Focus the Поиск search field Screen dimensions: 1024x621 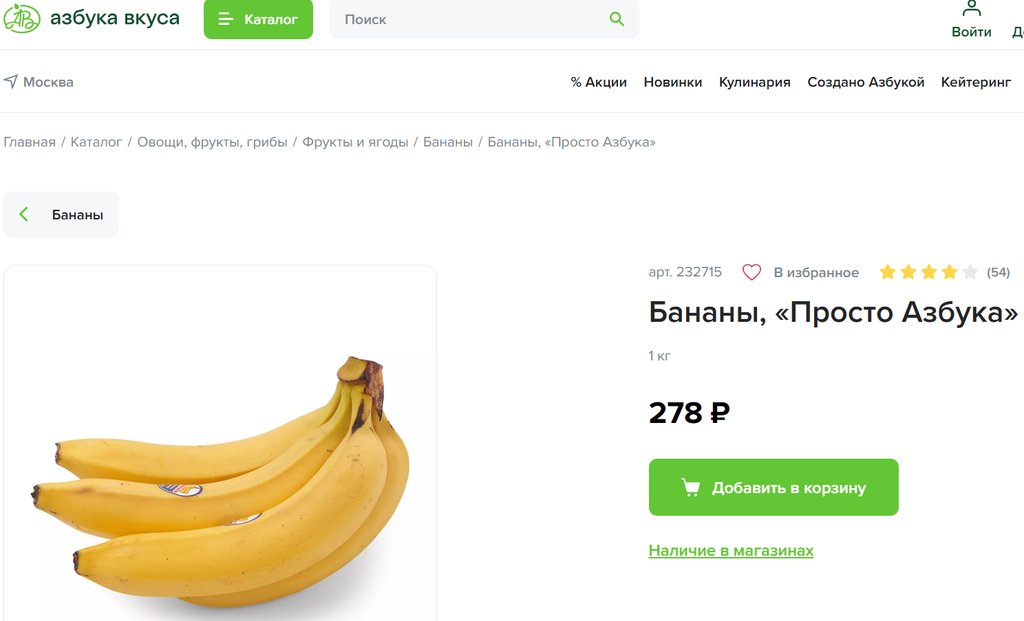coord(484,19)
